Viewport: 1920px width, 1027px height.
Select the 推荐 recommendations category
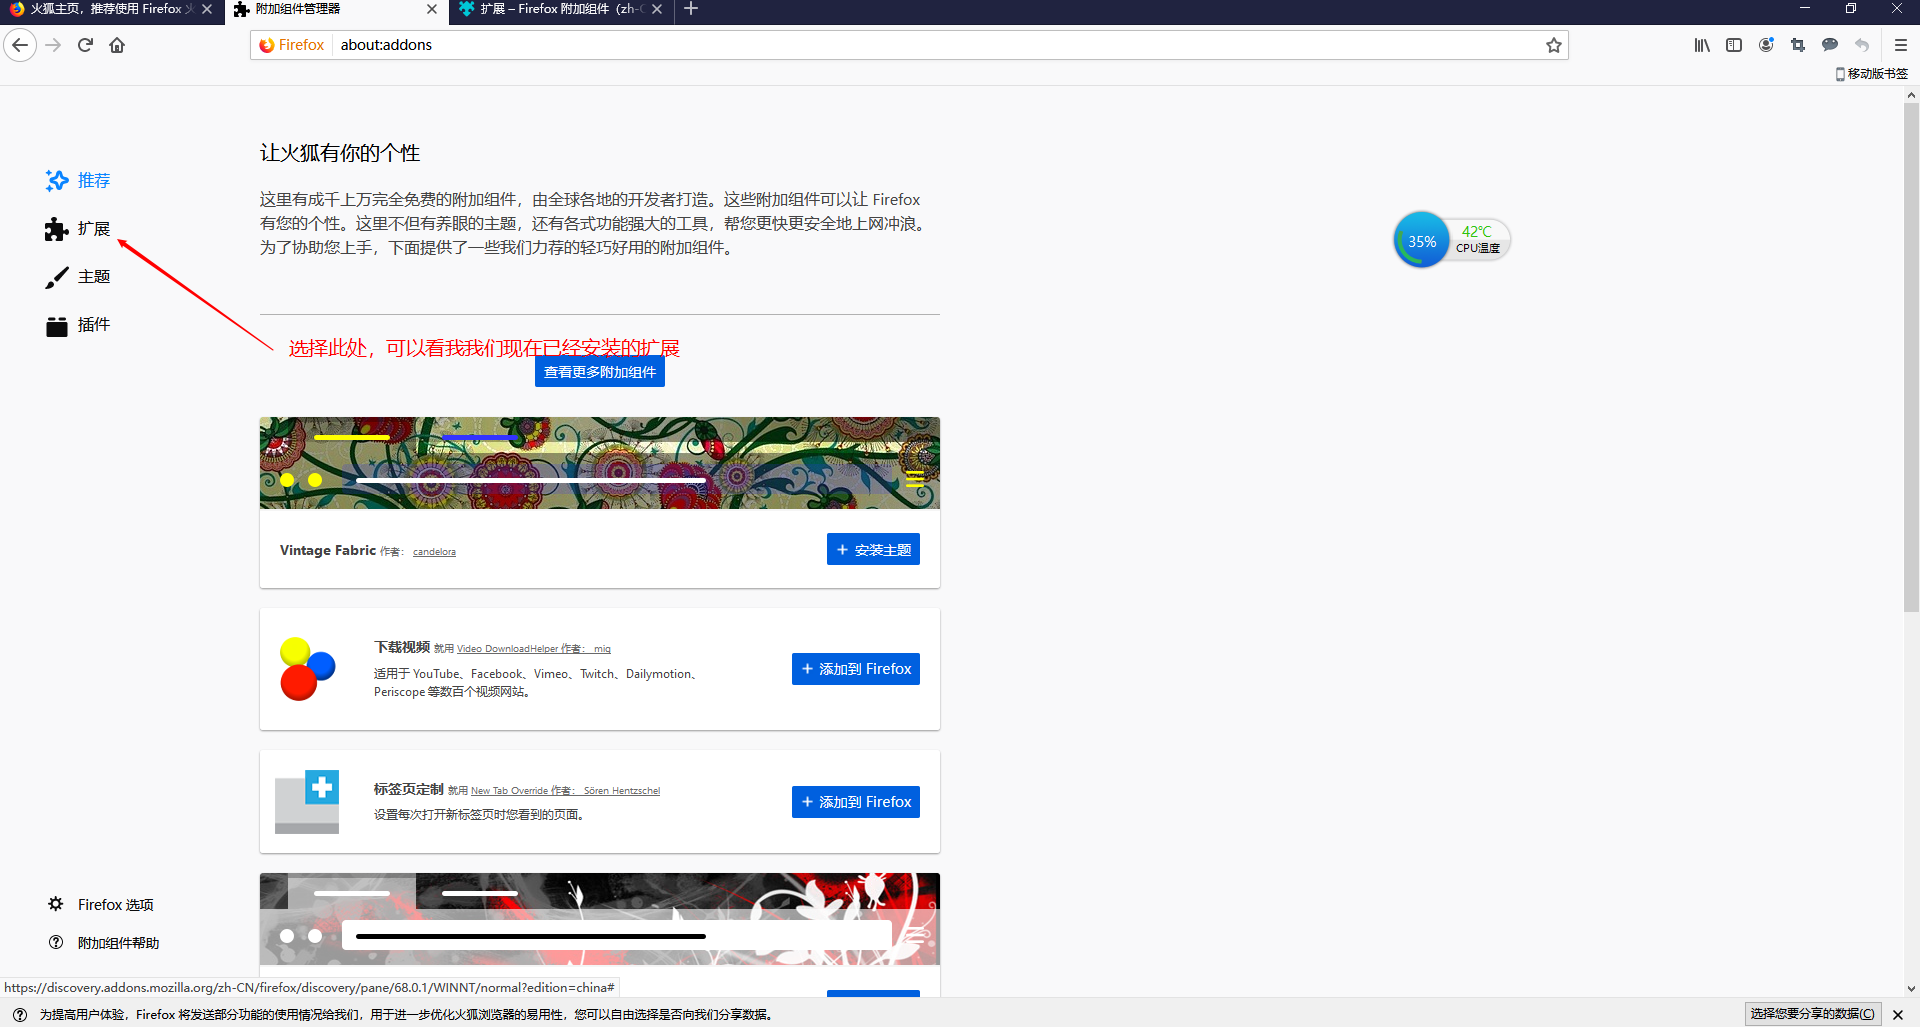click(78, 180)
